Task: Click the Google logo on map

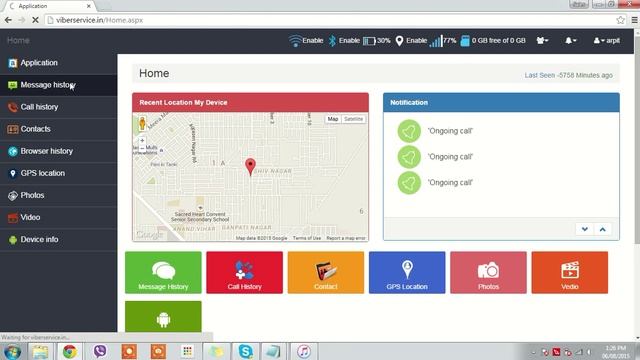Action: (149, 234)
